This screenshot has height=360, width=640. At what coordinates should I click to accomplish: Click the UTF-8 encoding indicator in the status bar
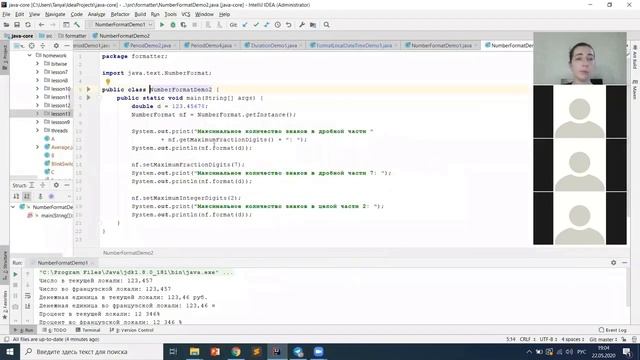click(548, 339)
